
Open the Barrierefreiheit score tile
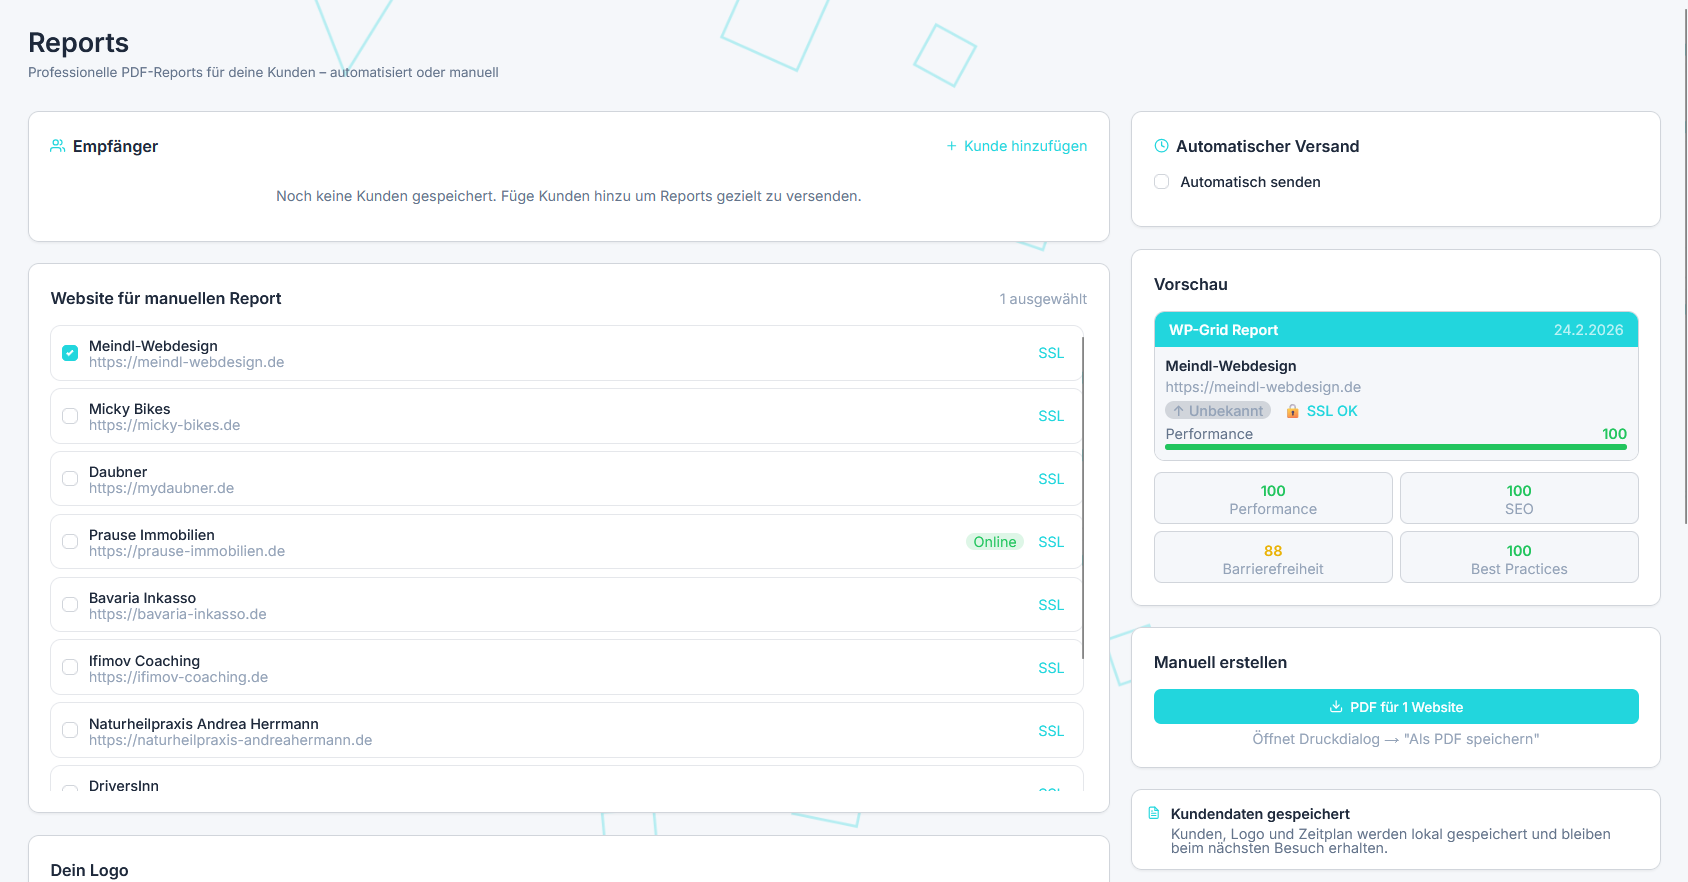click(1272, 558)
